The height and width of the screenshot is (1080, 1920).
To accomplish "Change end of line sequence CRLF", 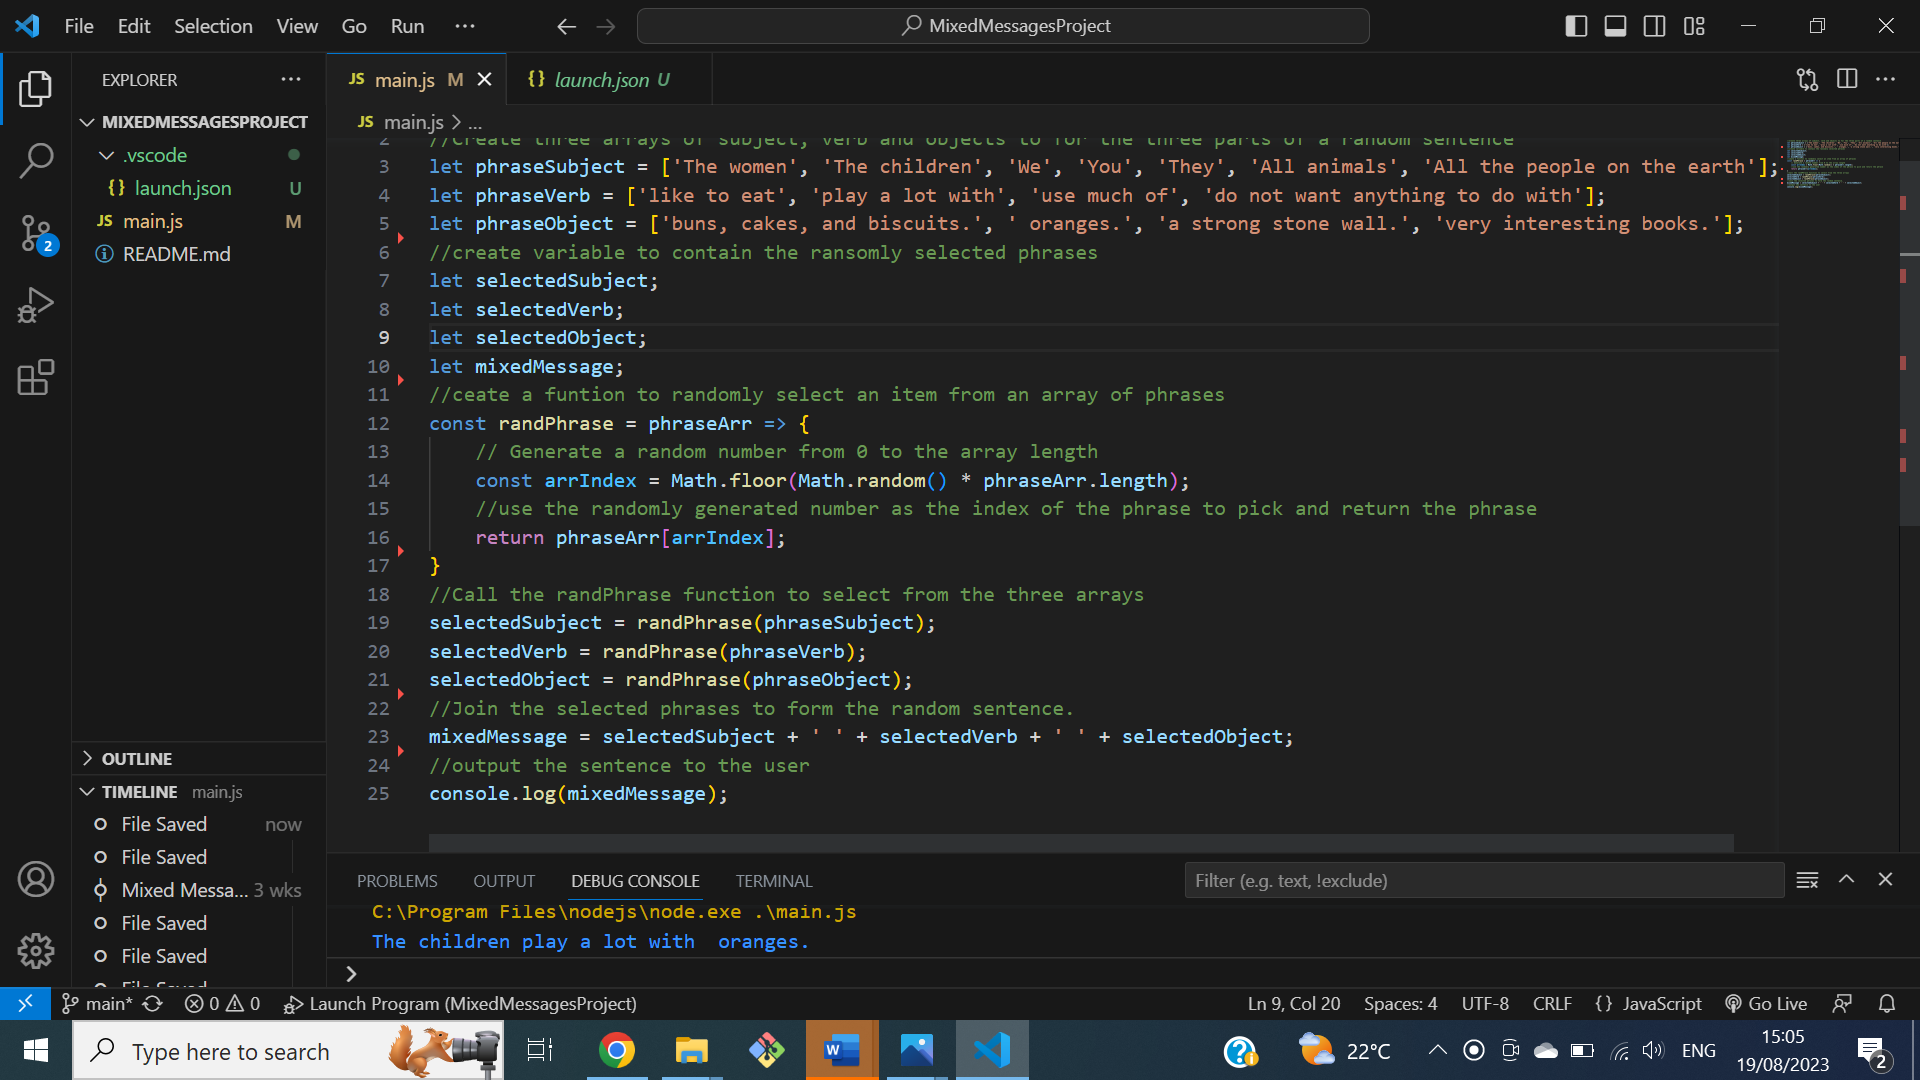I will point(1552,1003).
